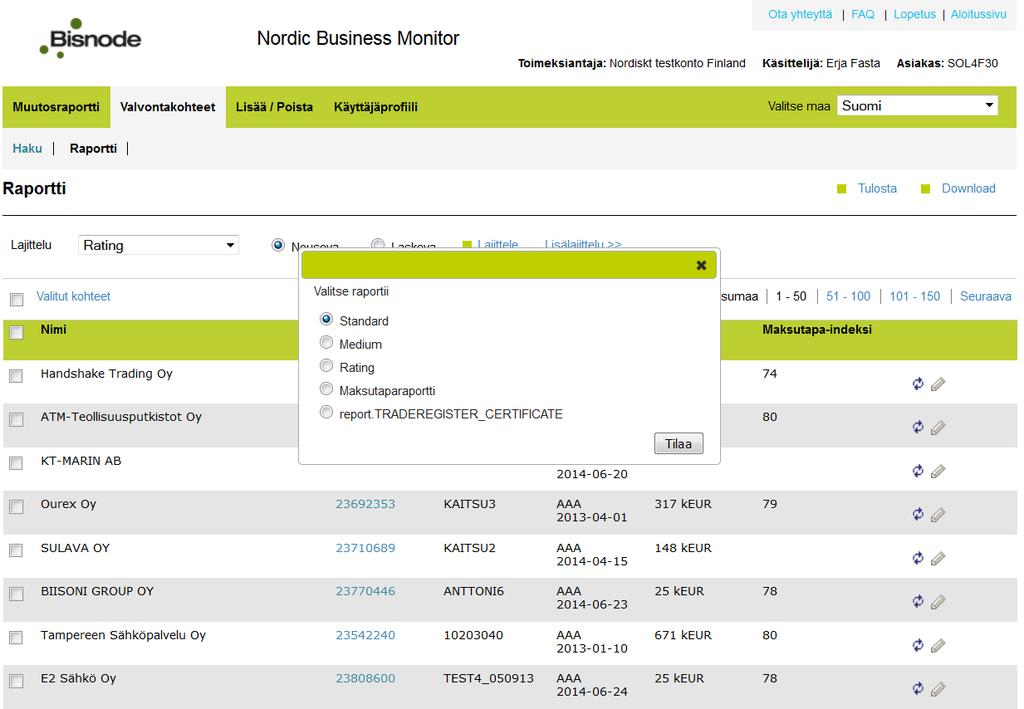Image resolution: width=1024 pixels, height=709 pixels.
Task: Tick the checkbox for SULAVA OY
Action: [16, 550]
